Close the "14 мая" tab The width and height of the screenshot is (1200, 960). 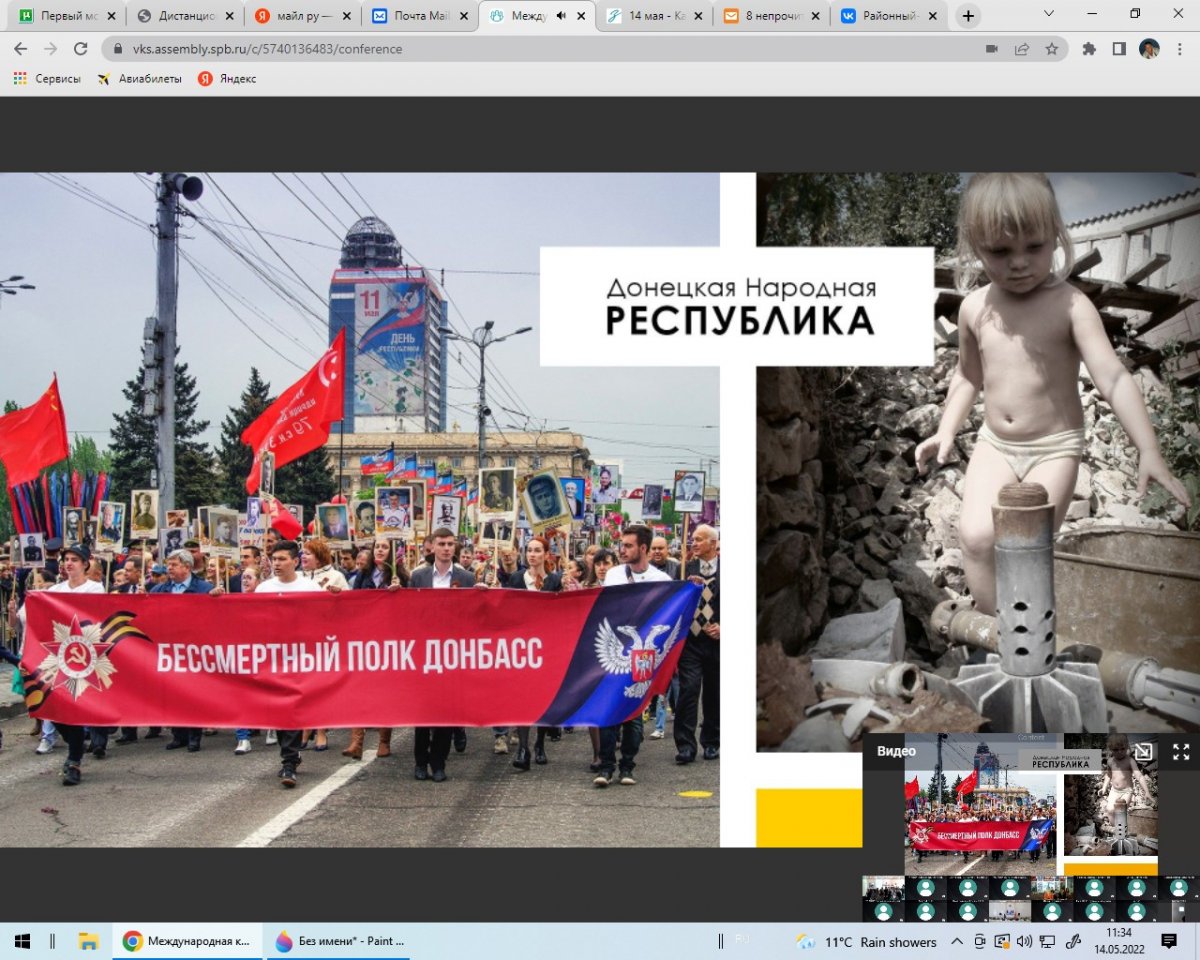[x=697, y=16]
